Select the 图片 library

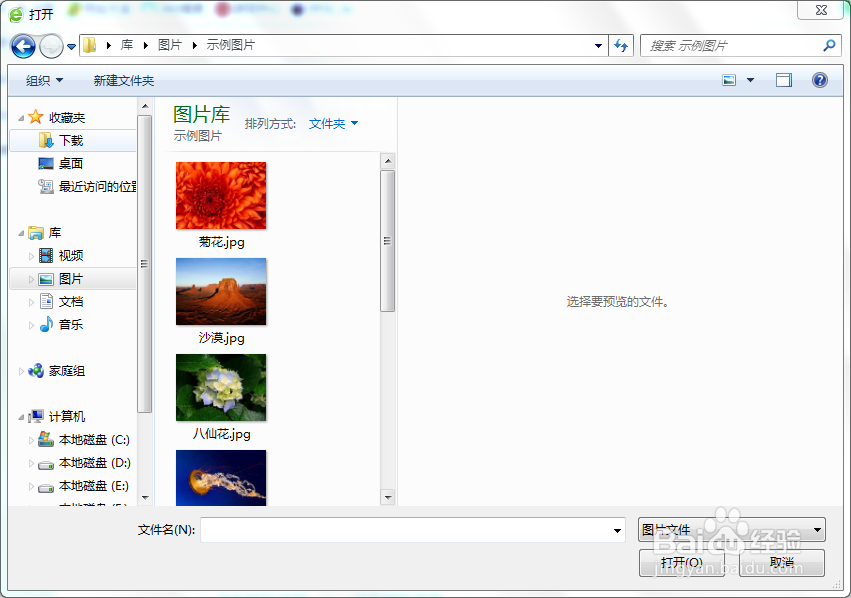click(x=71, y=279)
